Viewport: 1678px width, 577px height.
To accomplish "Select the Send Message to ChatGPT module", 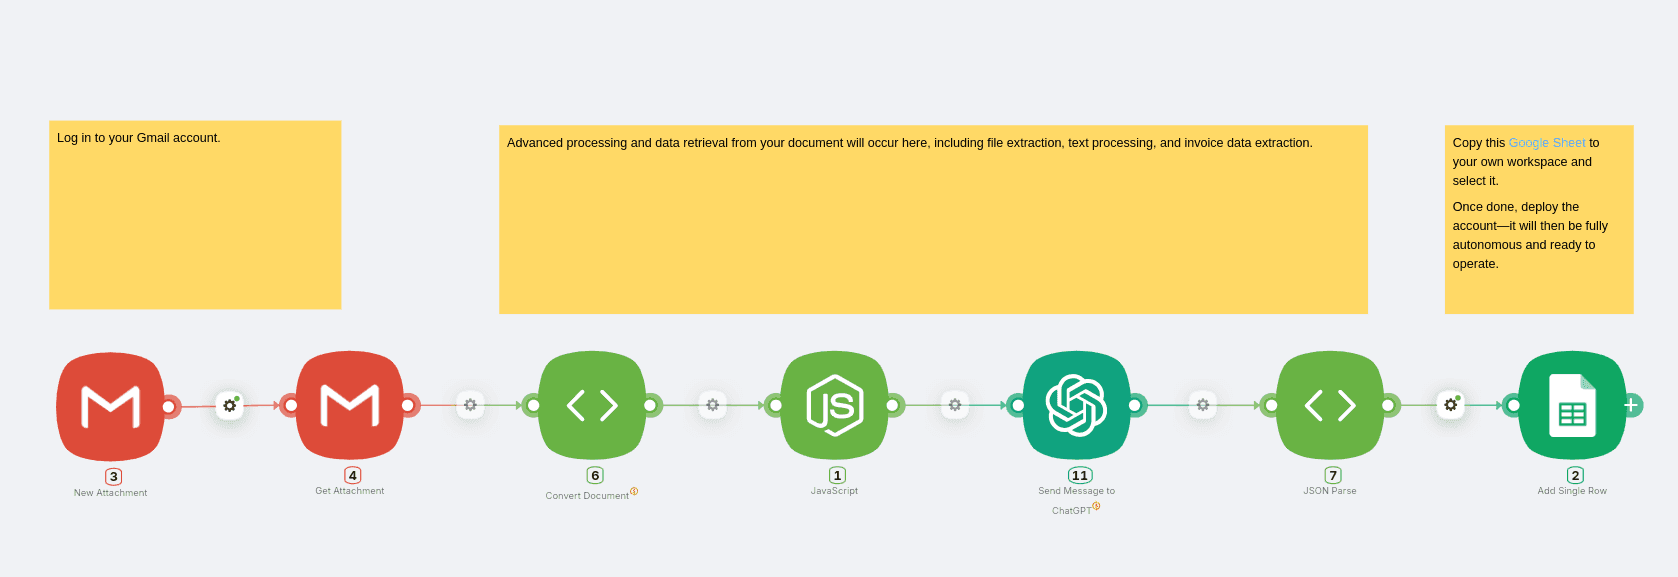I will click(1076, 405).
